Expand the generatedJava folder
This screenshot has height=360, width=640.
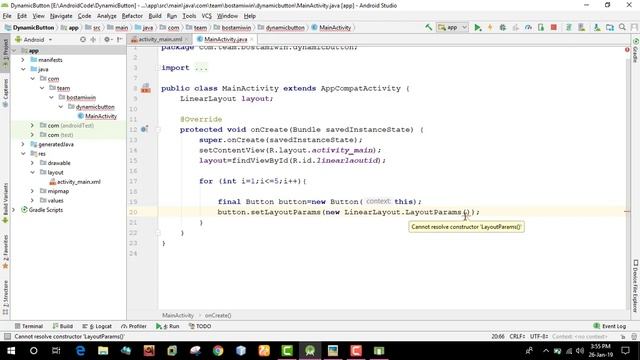tap(23, 144)
